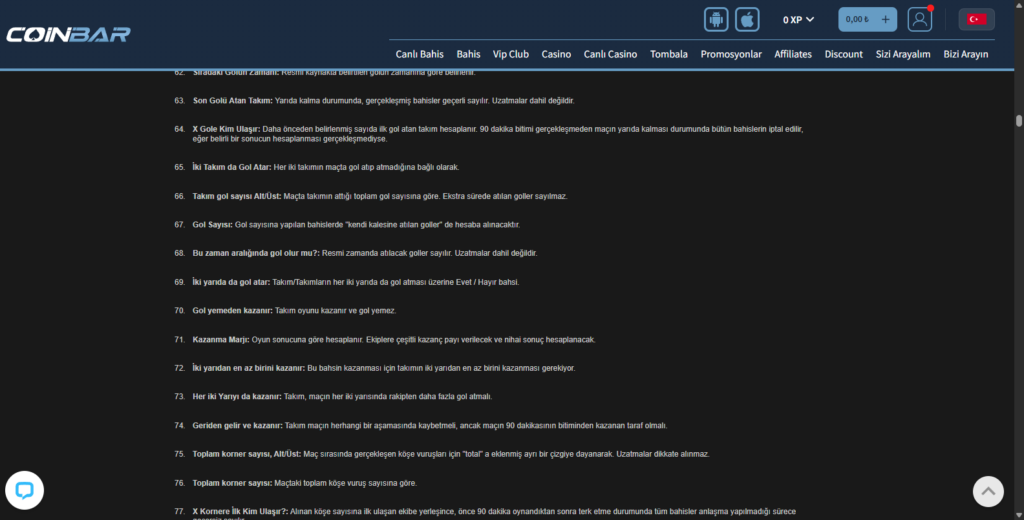
Task: Click the scroll-to-top arrow button
Action: tap(988, 491)
